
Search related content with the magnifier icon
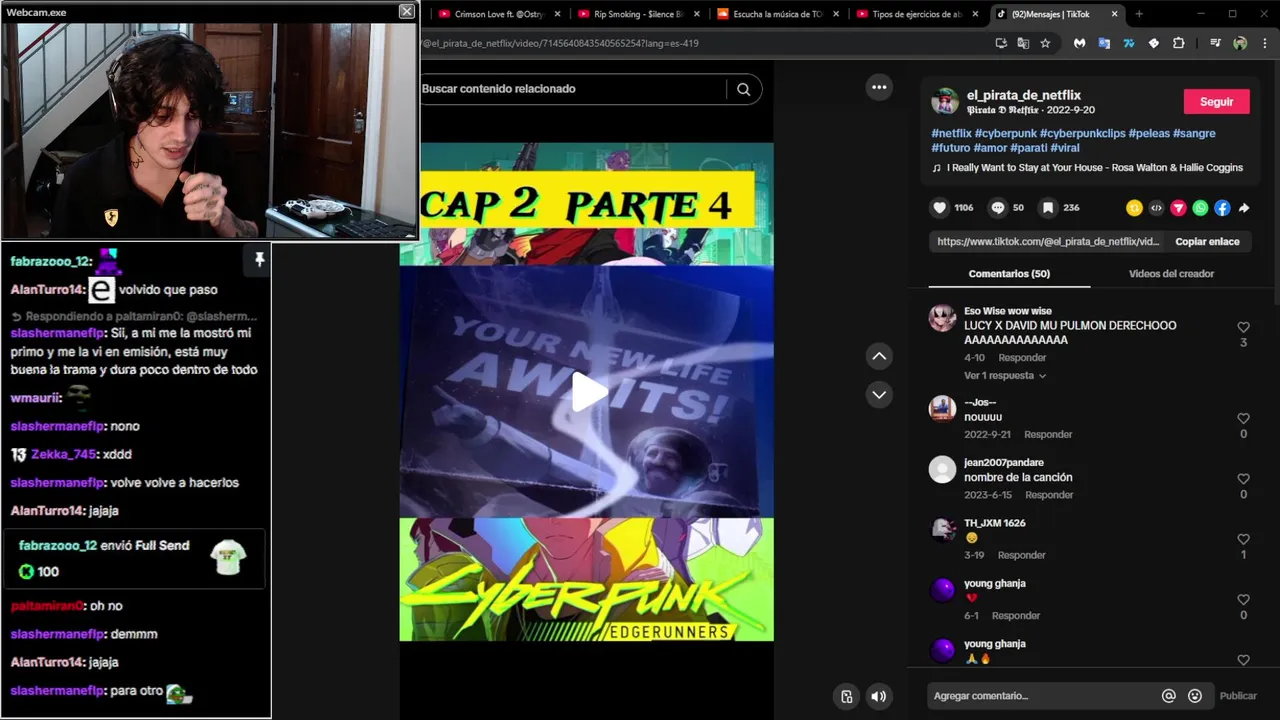click(x=743, y=89)
